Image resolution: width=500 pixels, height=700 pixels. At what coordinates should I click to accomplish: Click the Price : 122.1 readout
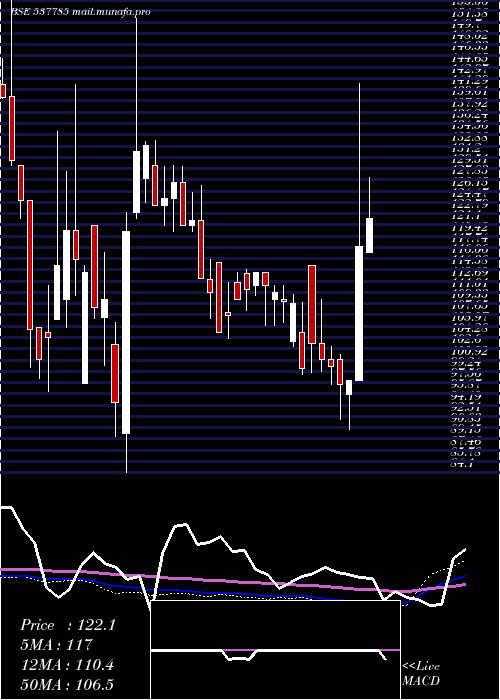point(67,625)
